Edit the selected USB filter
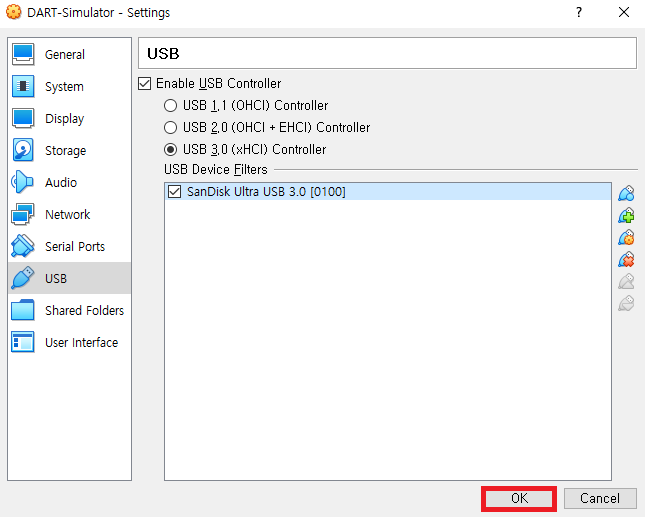 pos(627,237)
